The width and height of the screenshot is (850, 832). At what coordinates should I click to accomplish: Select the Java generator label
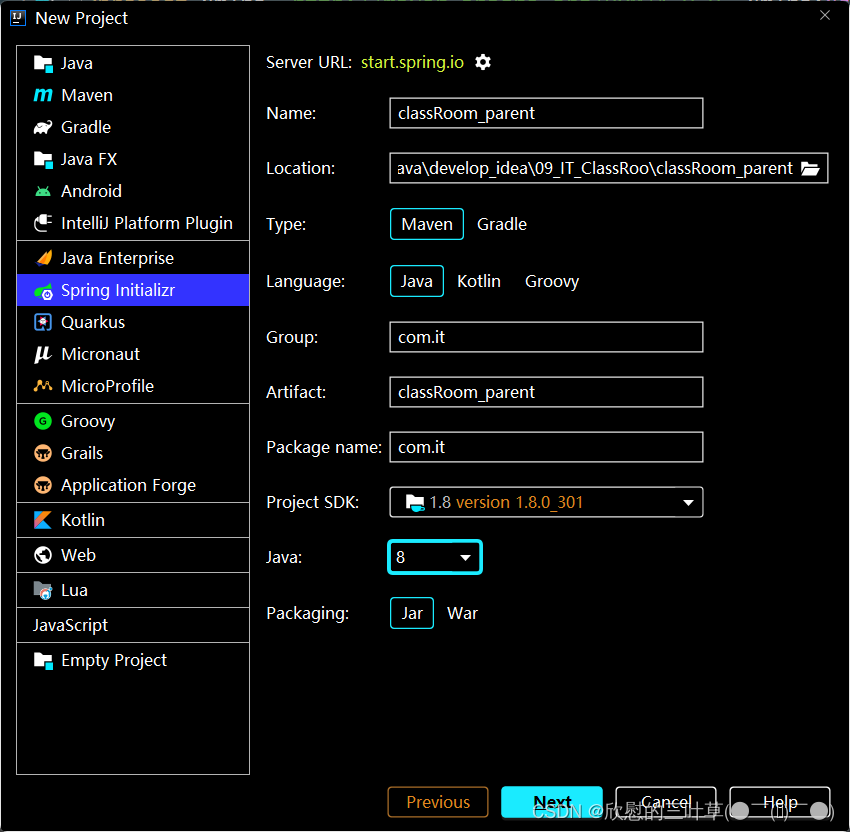click(x=76, y=64)
